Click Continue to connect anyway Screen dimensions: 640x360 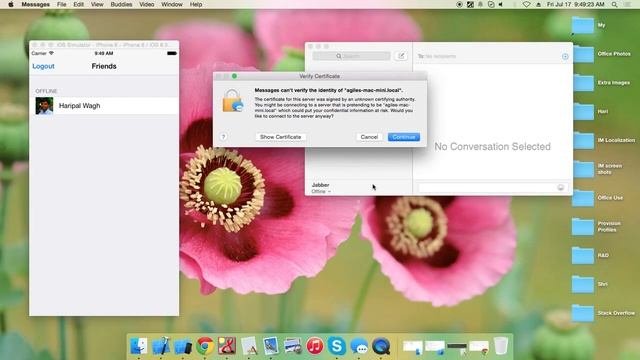point(404,137)
